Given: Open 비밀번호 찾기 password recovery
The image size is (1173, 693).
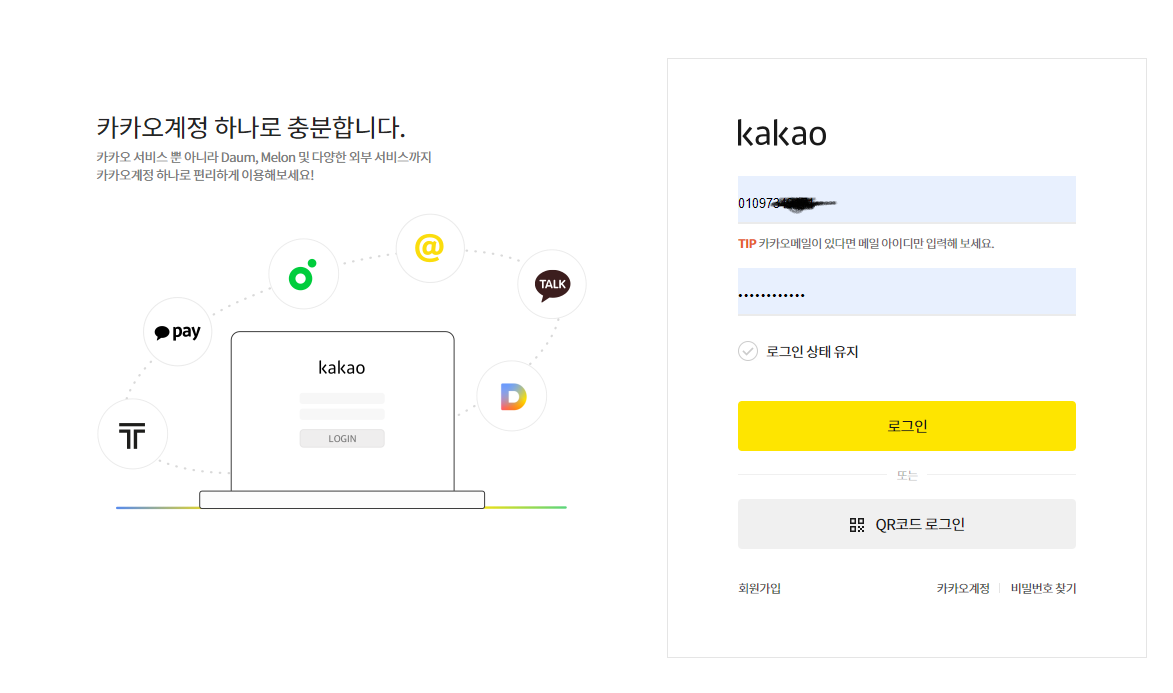Looking at the screenshot, I should point(1043,588).
